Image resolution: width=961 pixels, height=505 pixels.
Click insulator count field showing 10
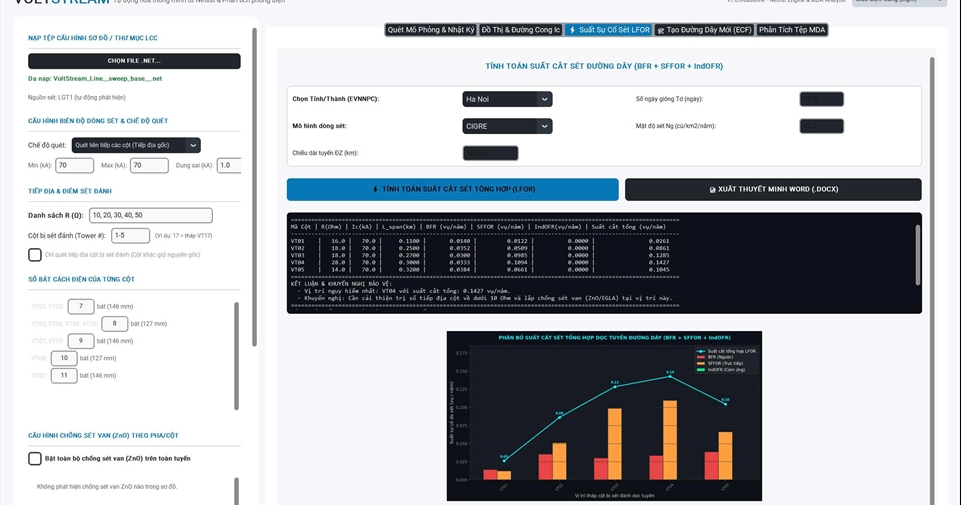(x=64, y=358)
